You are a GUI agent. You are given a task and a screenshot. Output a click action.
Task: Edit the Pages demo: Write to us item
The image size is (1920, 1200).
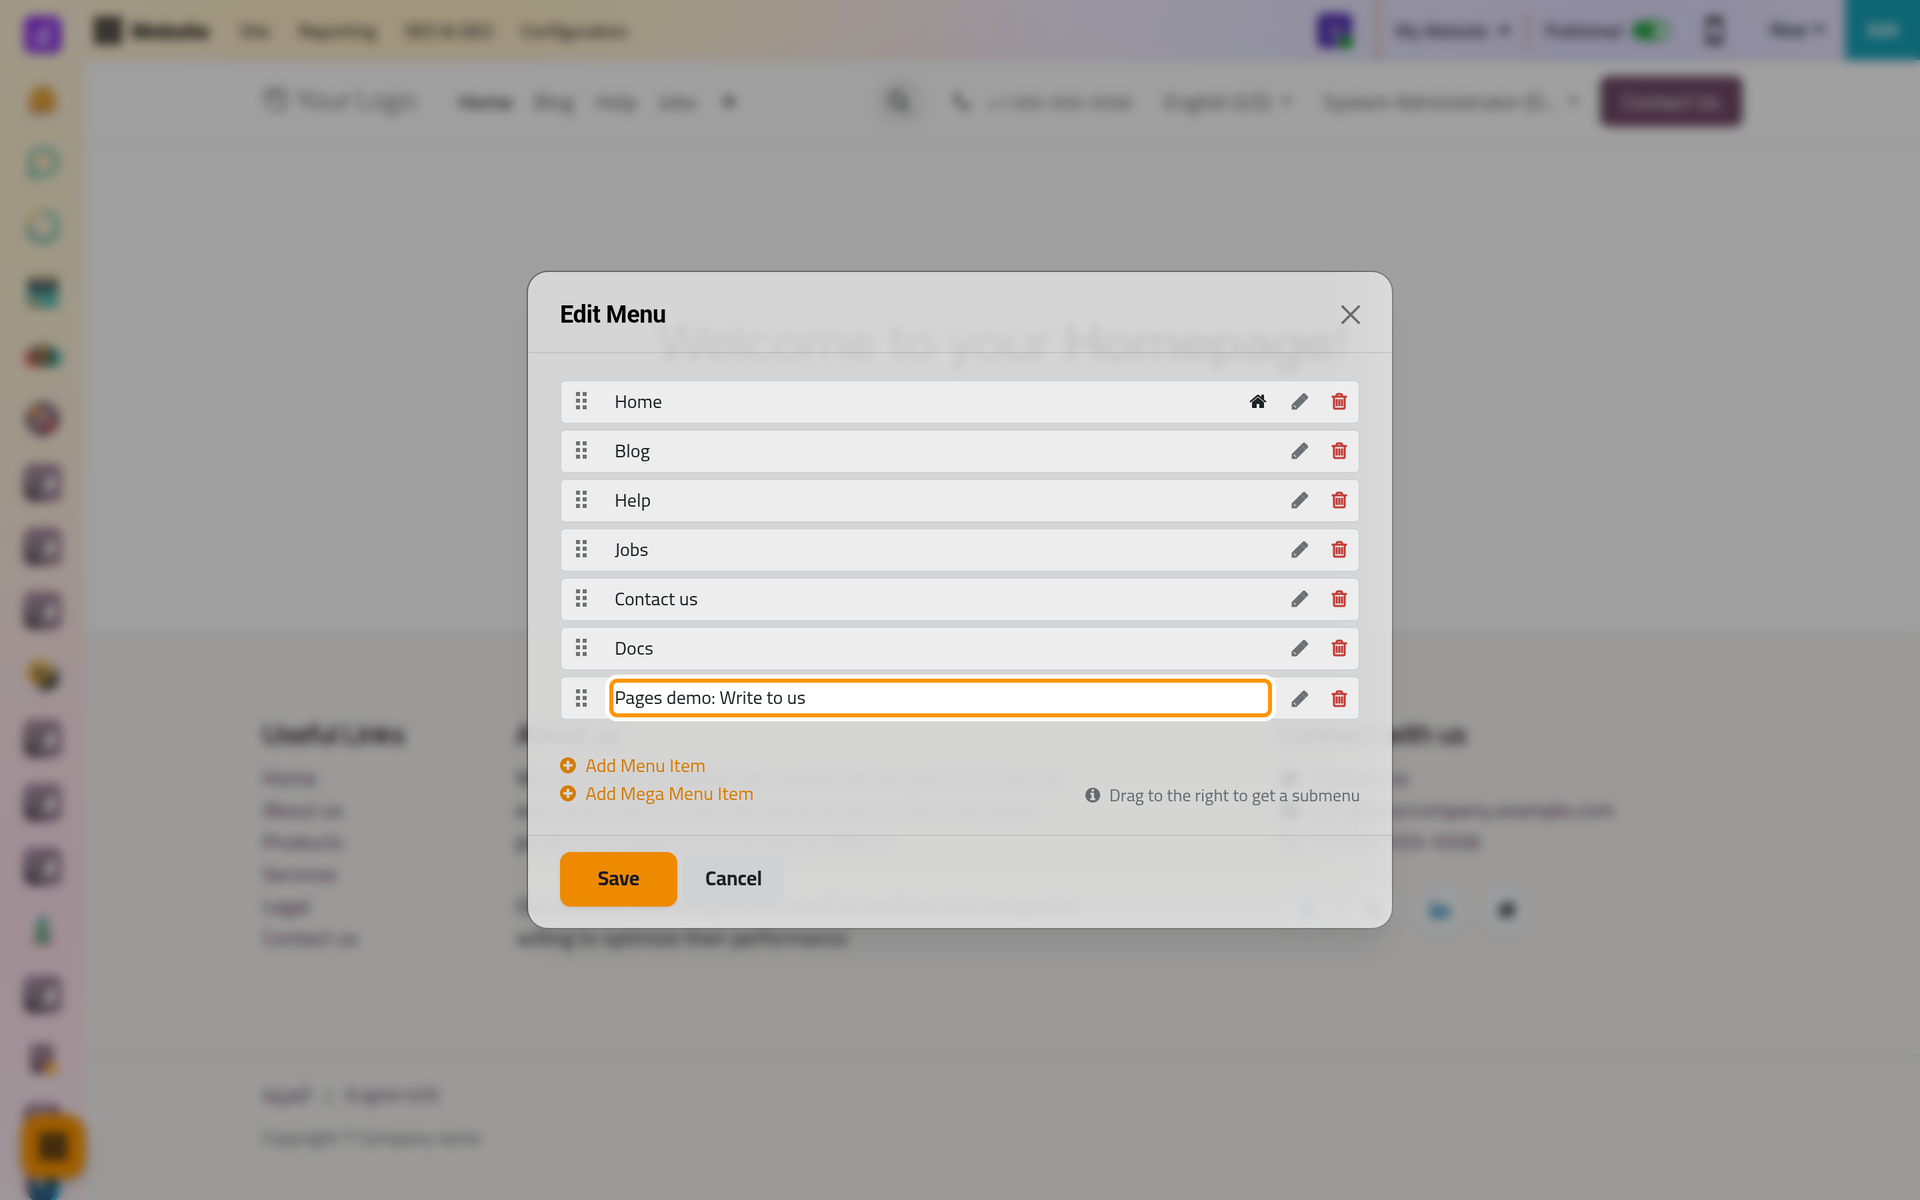pyautogui.click(x=1299, y=699)
